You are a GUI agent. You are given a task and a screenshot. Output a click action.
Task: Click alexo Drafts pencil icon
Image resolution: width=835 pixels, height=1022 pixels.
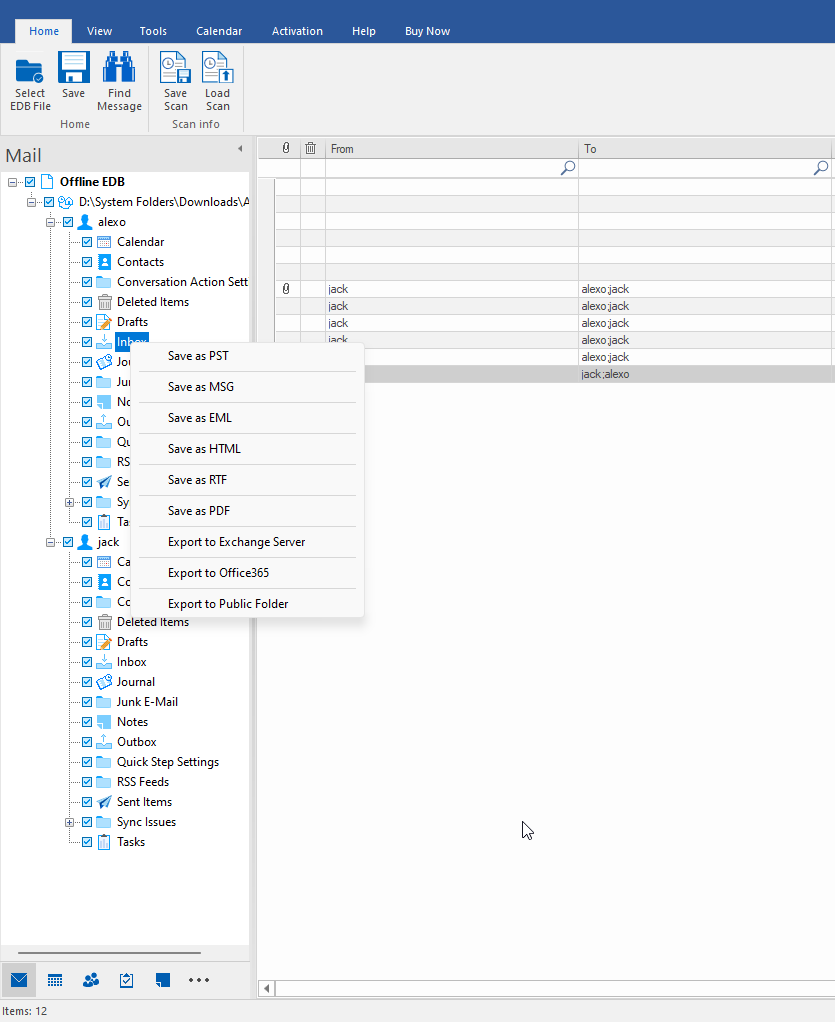tap(104, 322)
